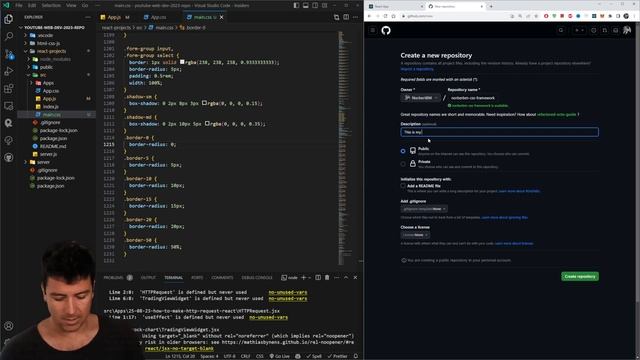Click Open Changes compare icon in editor toolbar
Screen dimensions: 640x360
(x=336, y=17)
